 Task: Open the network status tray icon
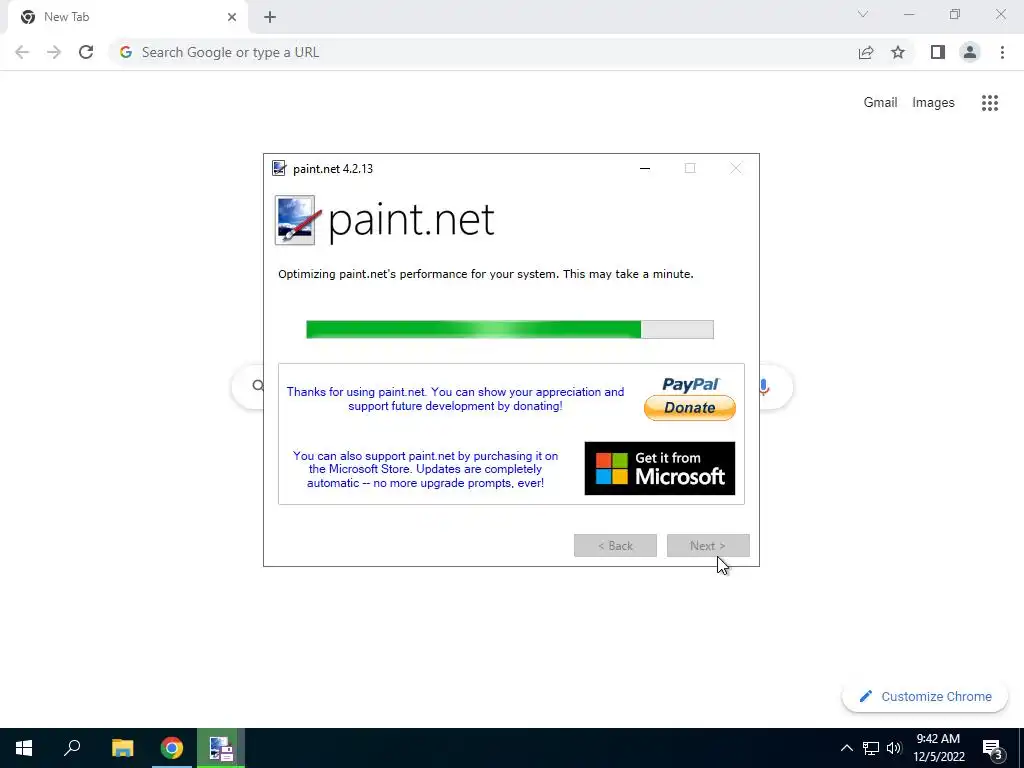[871, 748]
